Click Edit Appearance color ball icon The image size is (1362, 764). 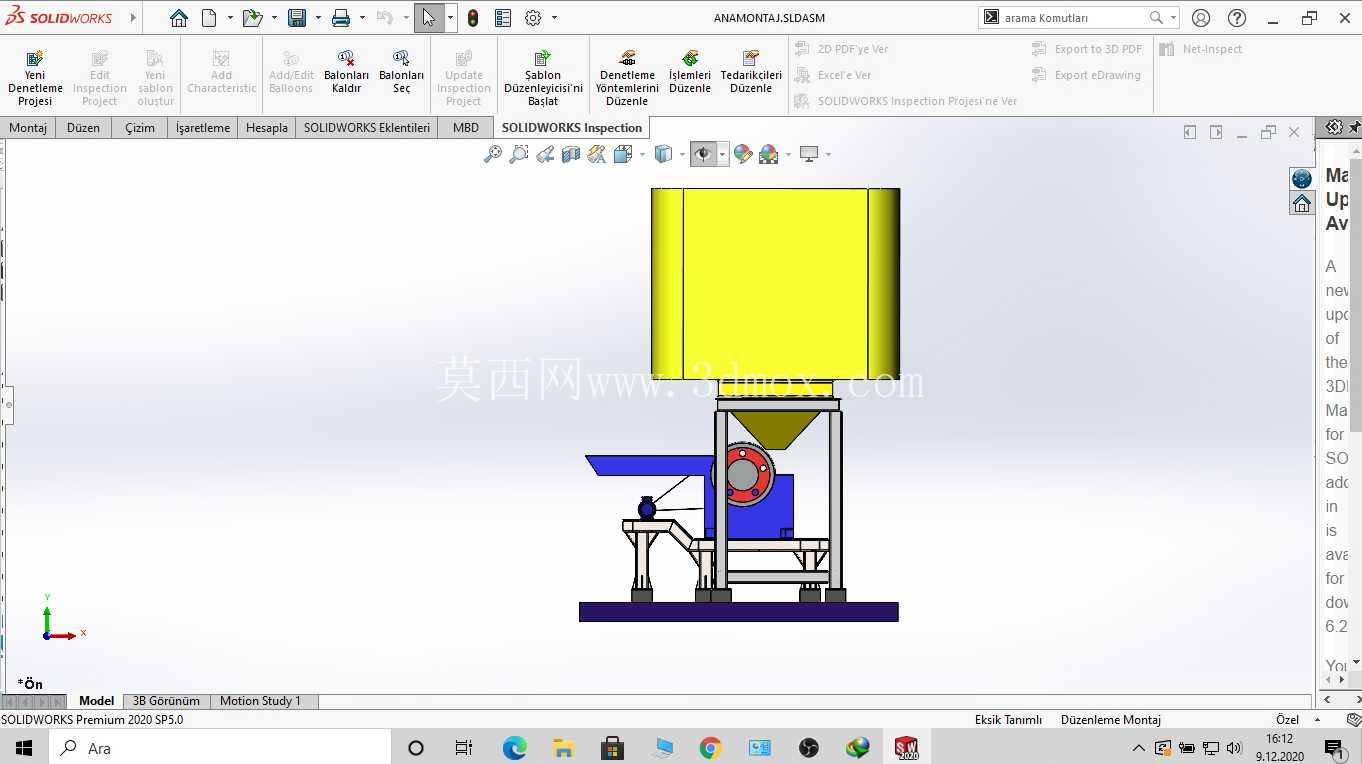[x=743, y=154]
